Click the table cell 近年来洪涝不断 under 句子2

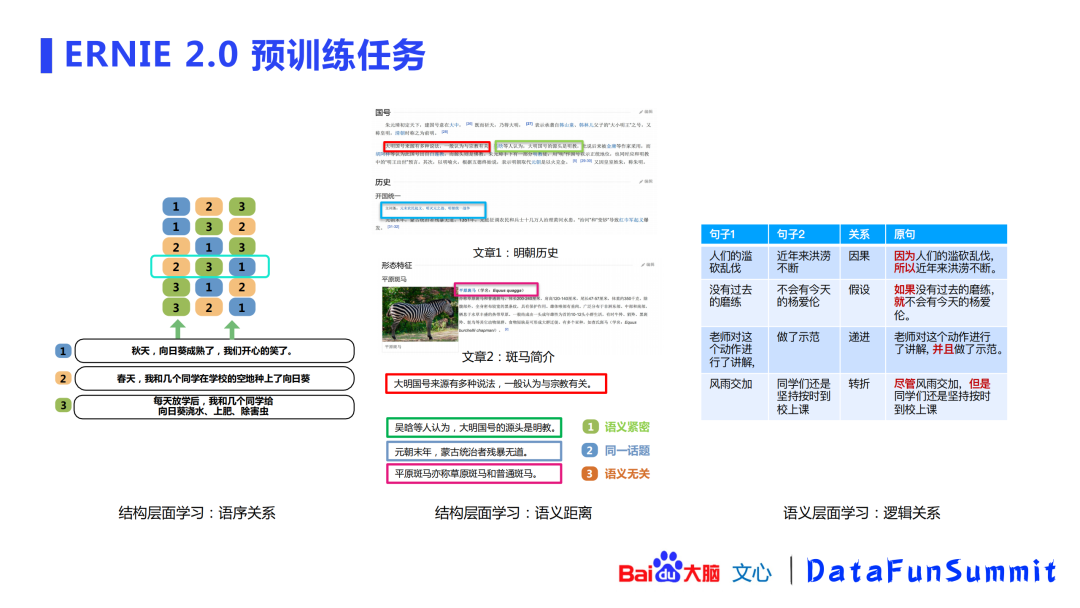coord(804,262)
